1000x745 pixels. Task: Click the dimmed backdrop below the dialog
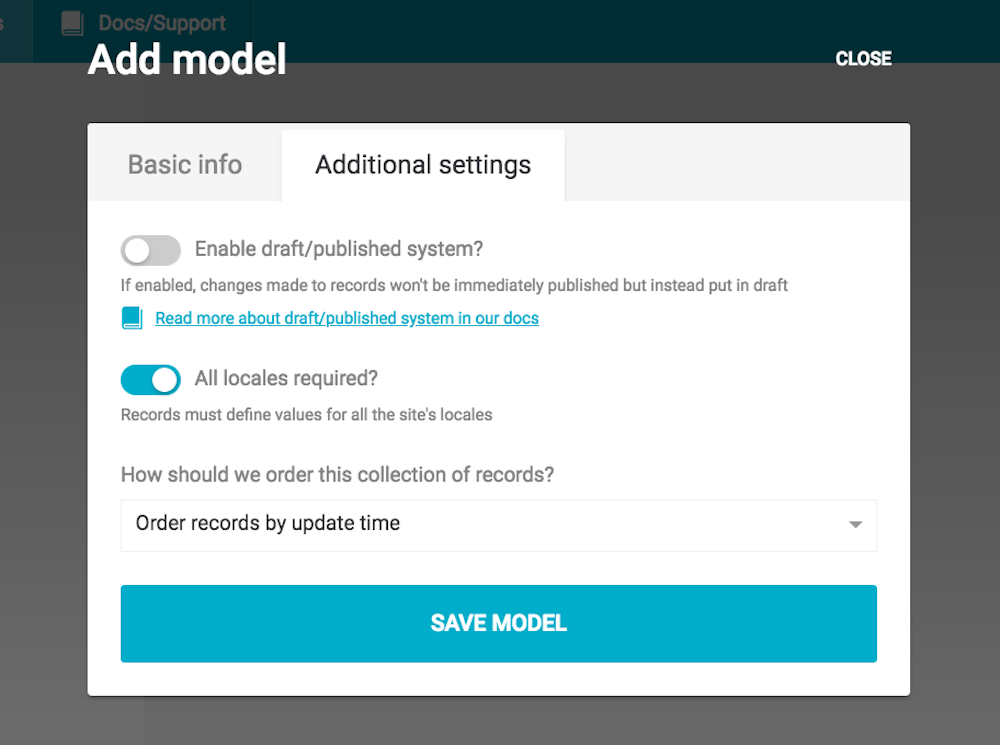[x=499, y=721]
